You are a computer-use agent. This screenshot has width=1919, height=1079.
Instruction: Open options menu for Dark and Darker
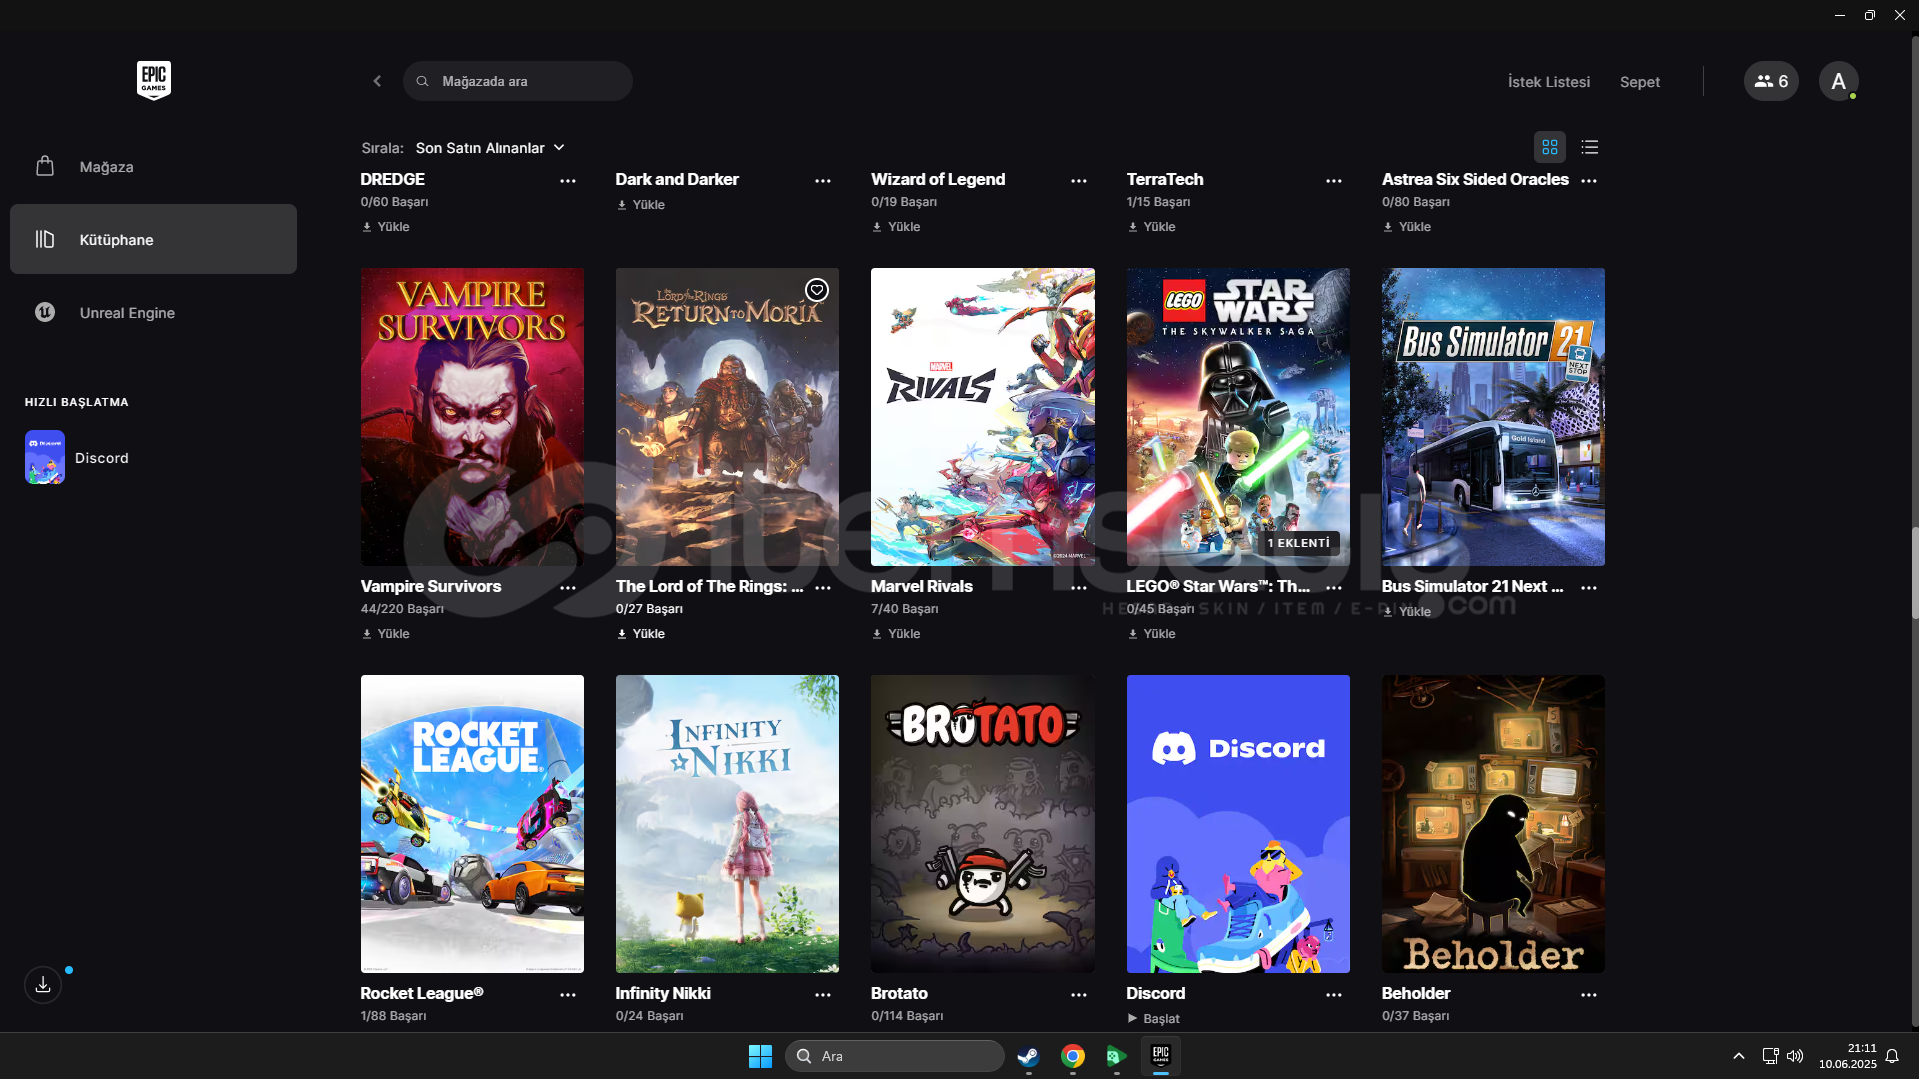click(x=823, y=181)
